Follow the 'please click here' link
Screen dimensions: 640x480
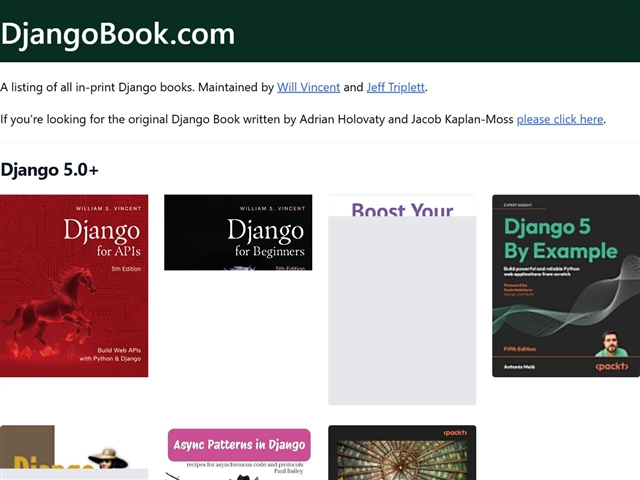click(560, 119)
